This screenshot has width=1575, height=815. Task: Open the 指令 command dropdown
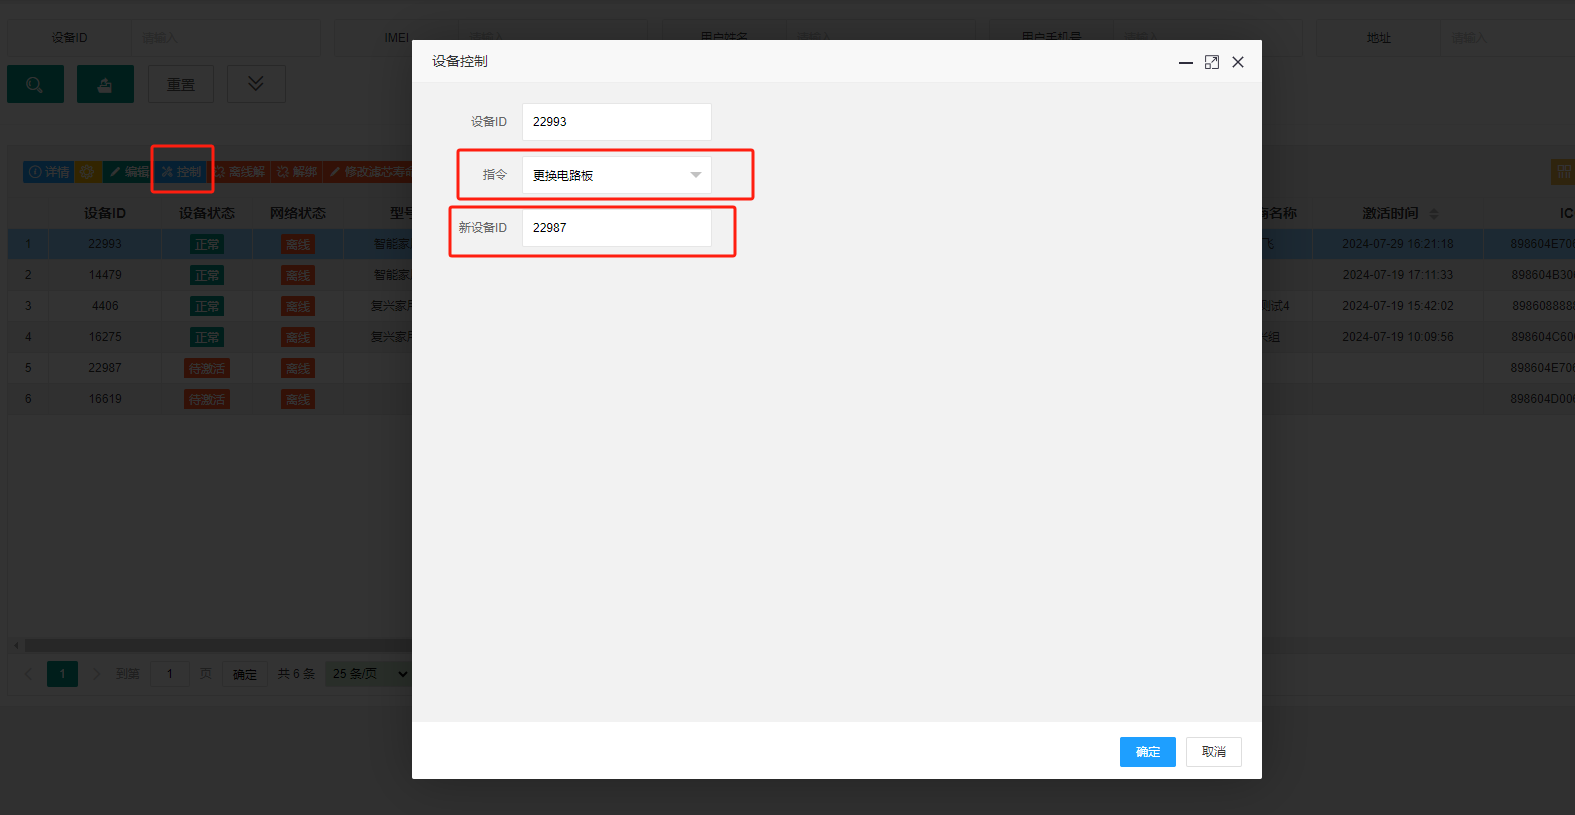[x=617, y=175]
